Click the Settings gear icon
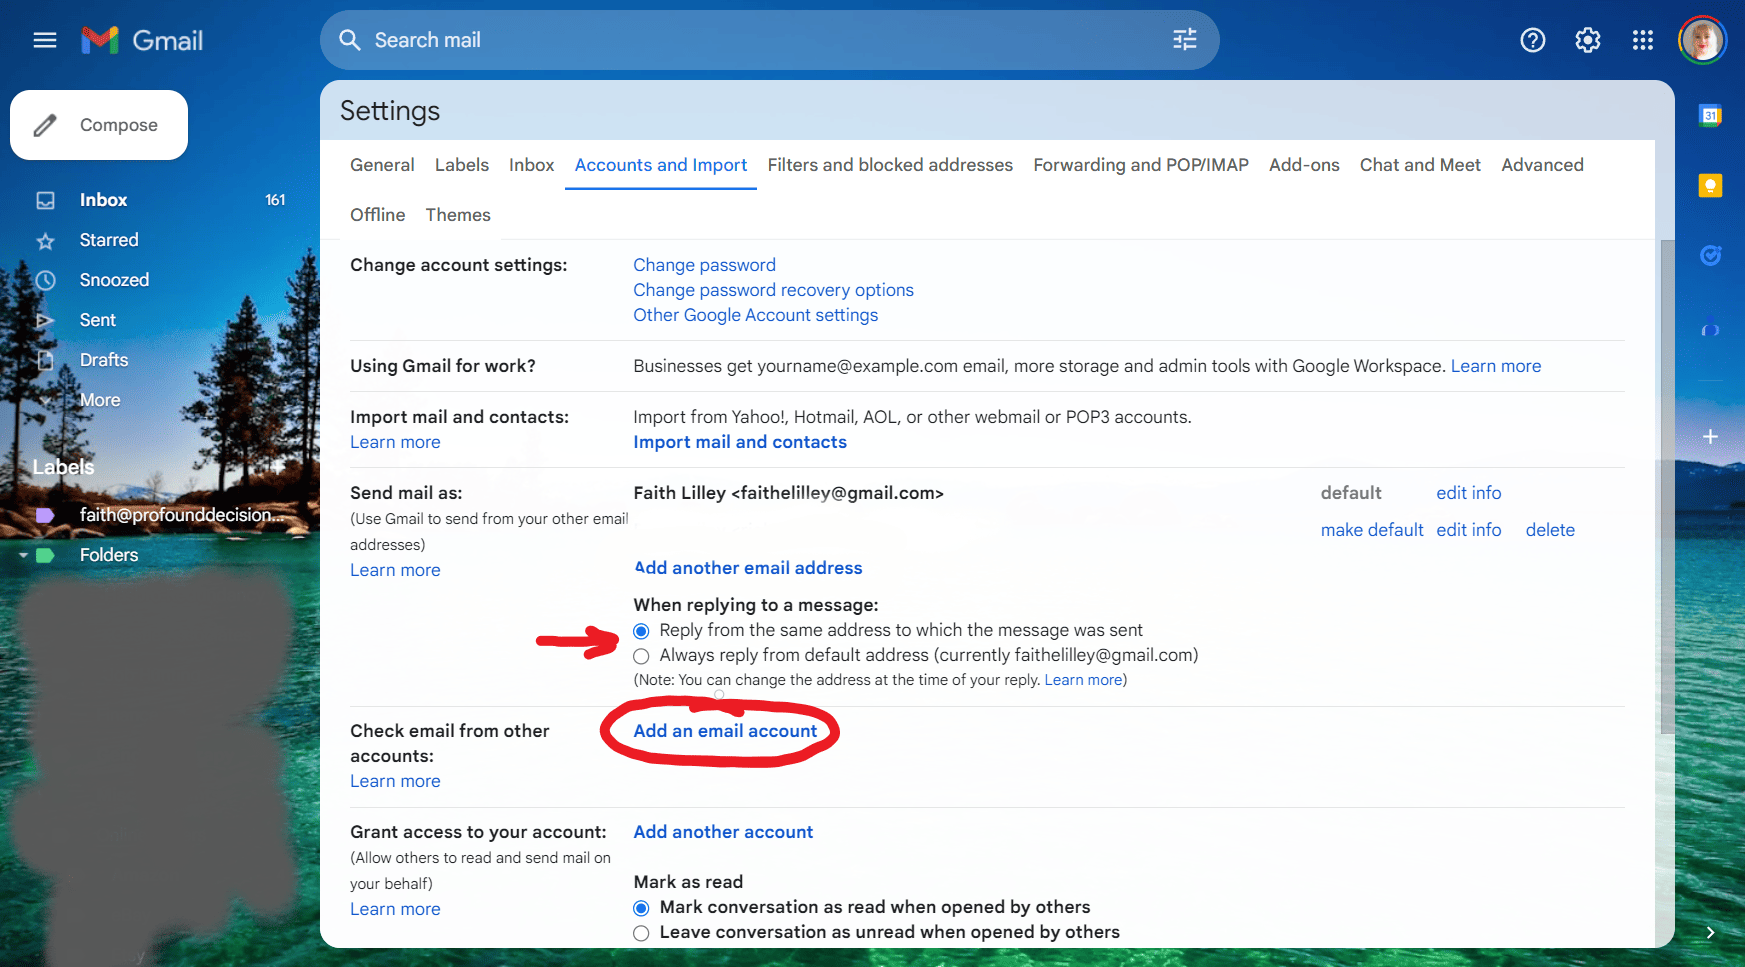Viewport: 1745px width, 967px height. pos(1587,40)
